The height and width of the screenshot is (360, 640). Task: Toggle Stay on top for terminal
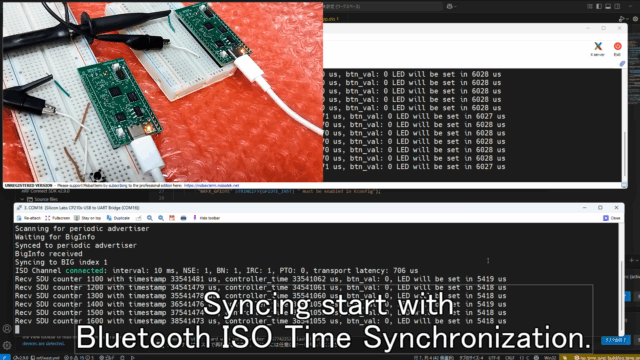tap(87, 218)
